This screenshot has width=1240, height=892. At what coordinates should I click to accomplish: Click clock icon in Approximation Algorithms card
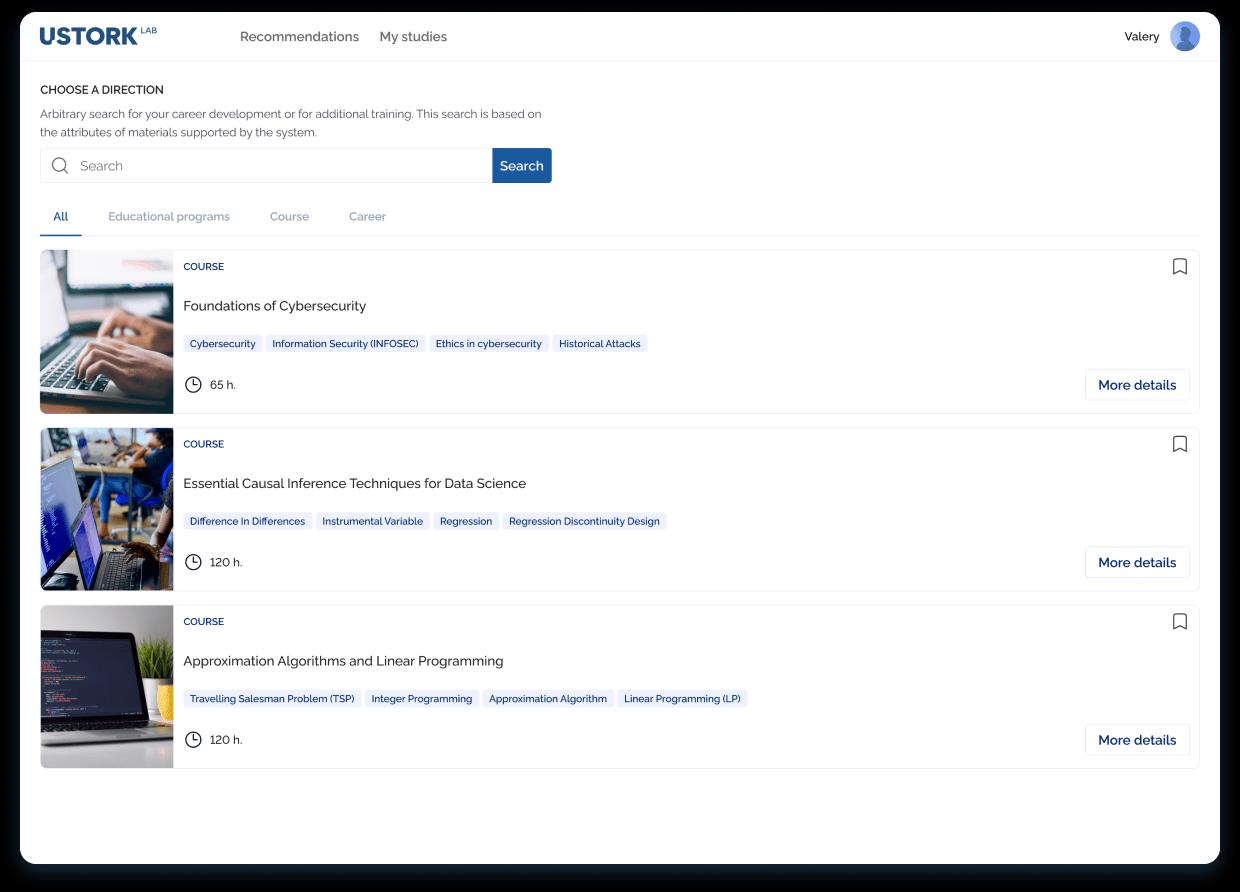[x=193, y=740]
